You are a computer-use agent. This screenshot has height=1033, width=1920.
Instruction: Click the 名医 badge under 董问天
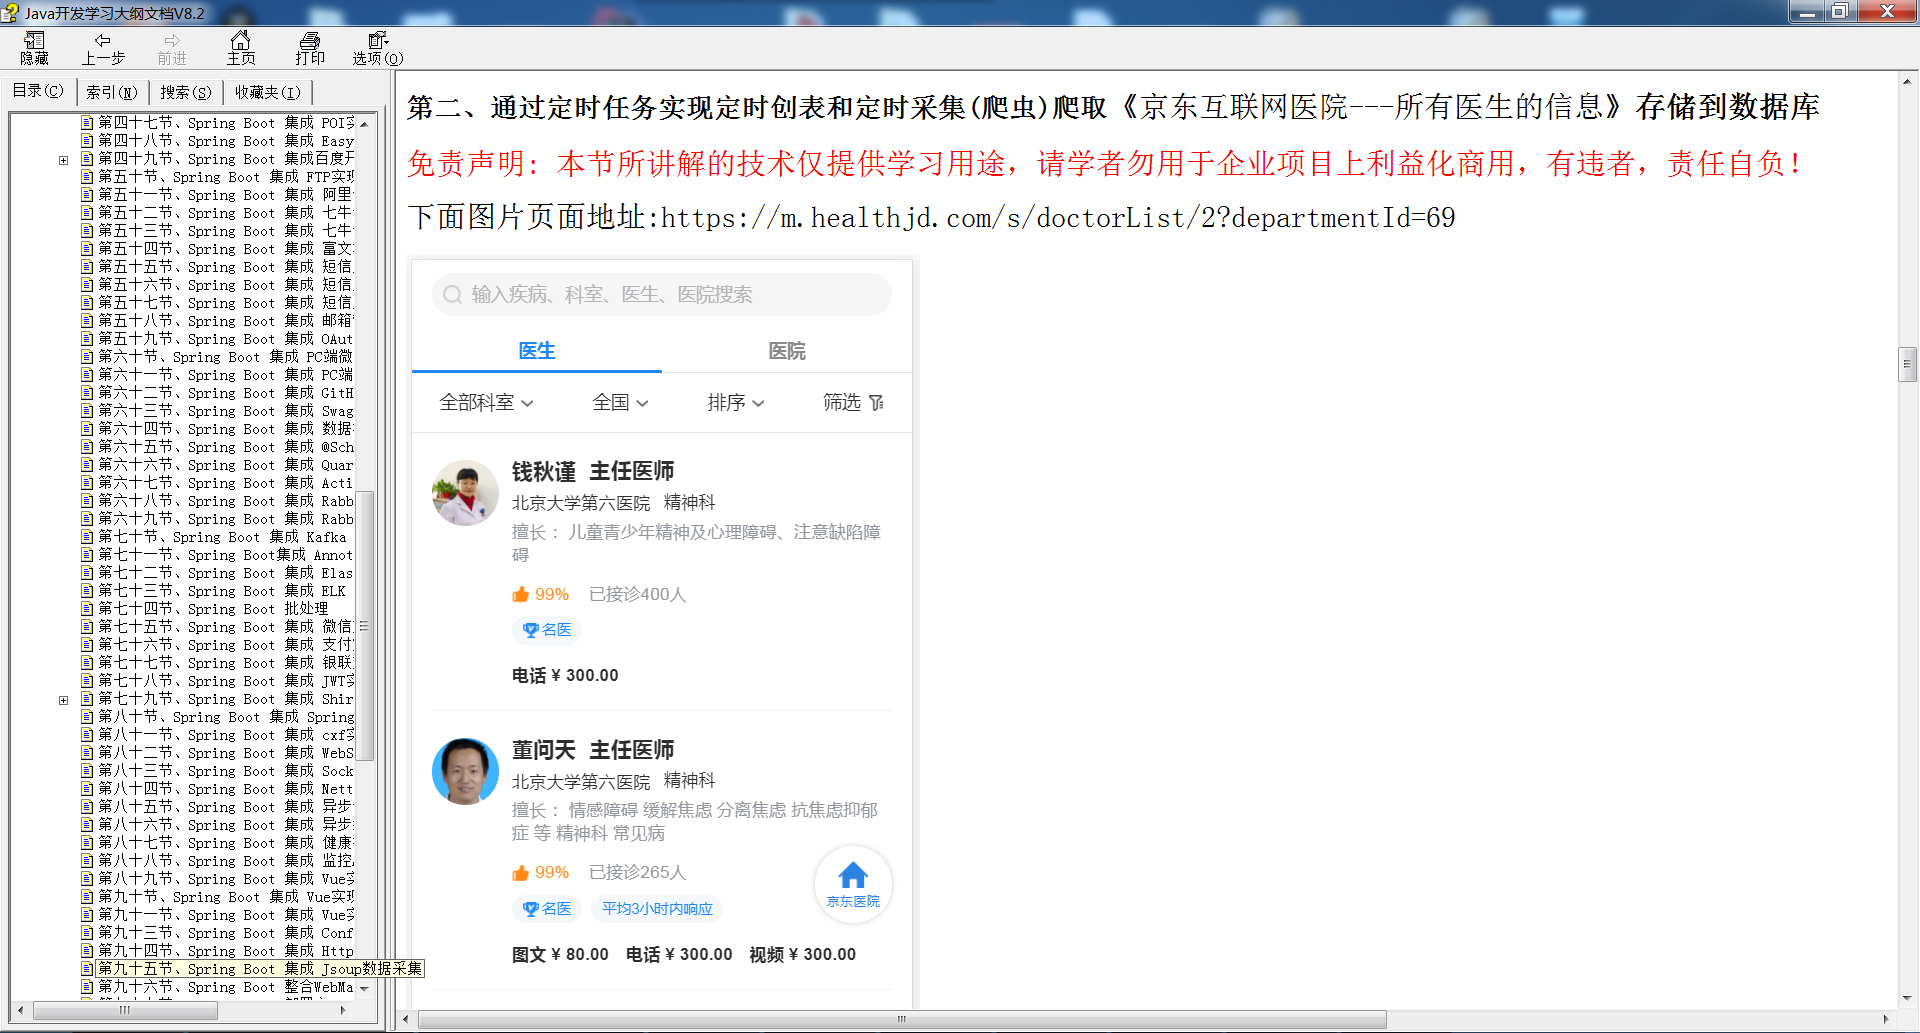pos(547,909)
